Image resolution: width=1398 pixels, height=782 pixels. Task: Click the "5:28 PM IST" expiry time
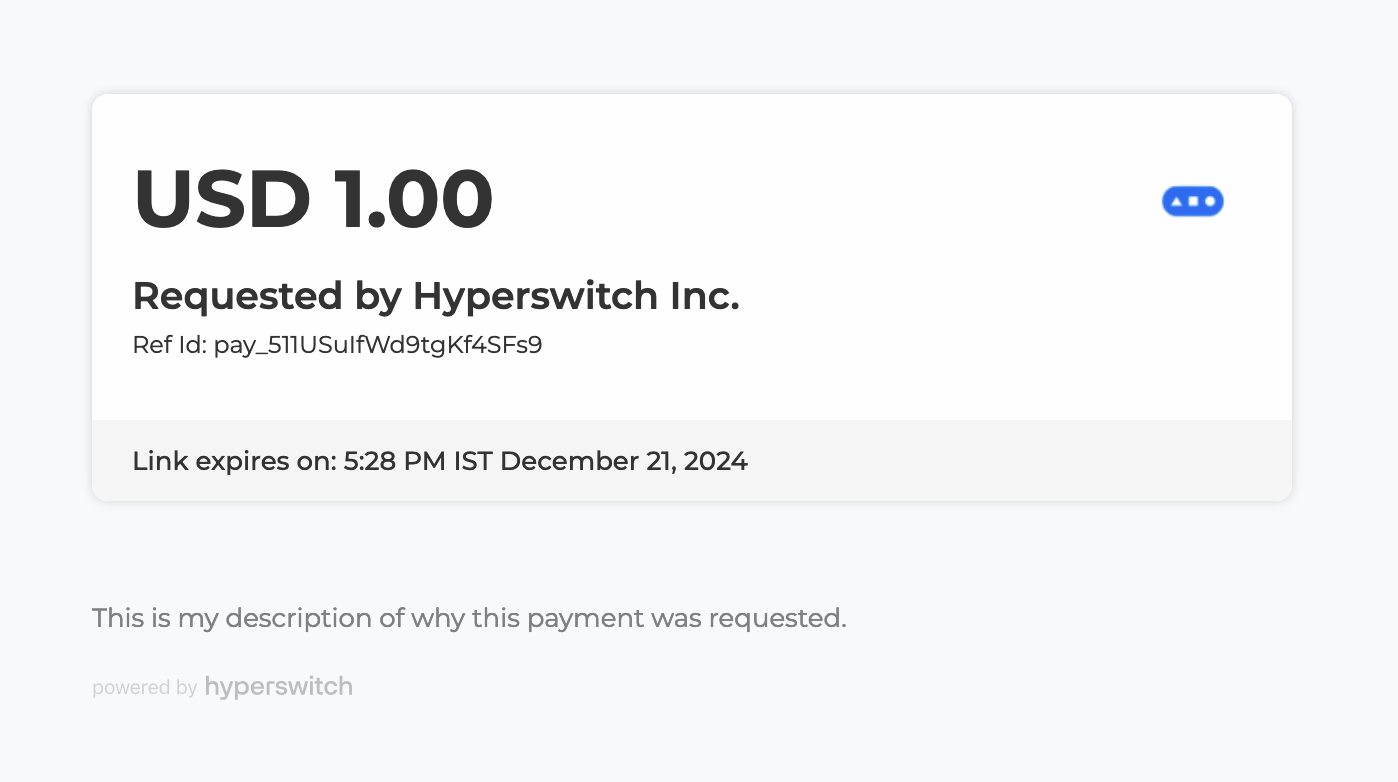[418, 461]
